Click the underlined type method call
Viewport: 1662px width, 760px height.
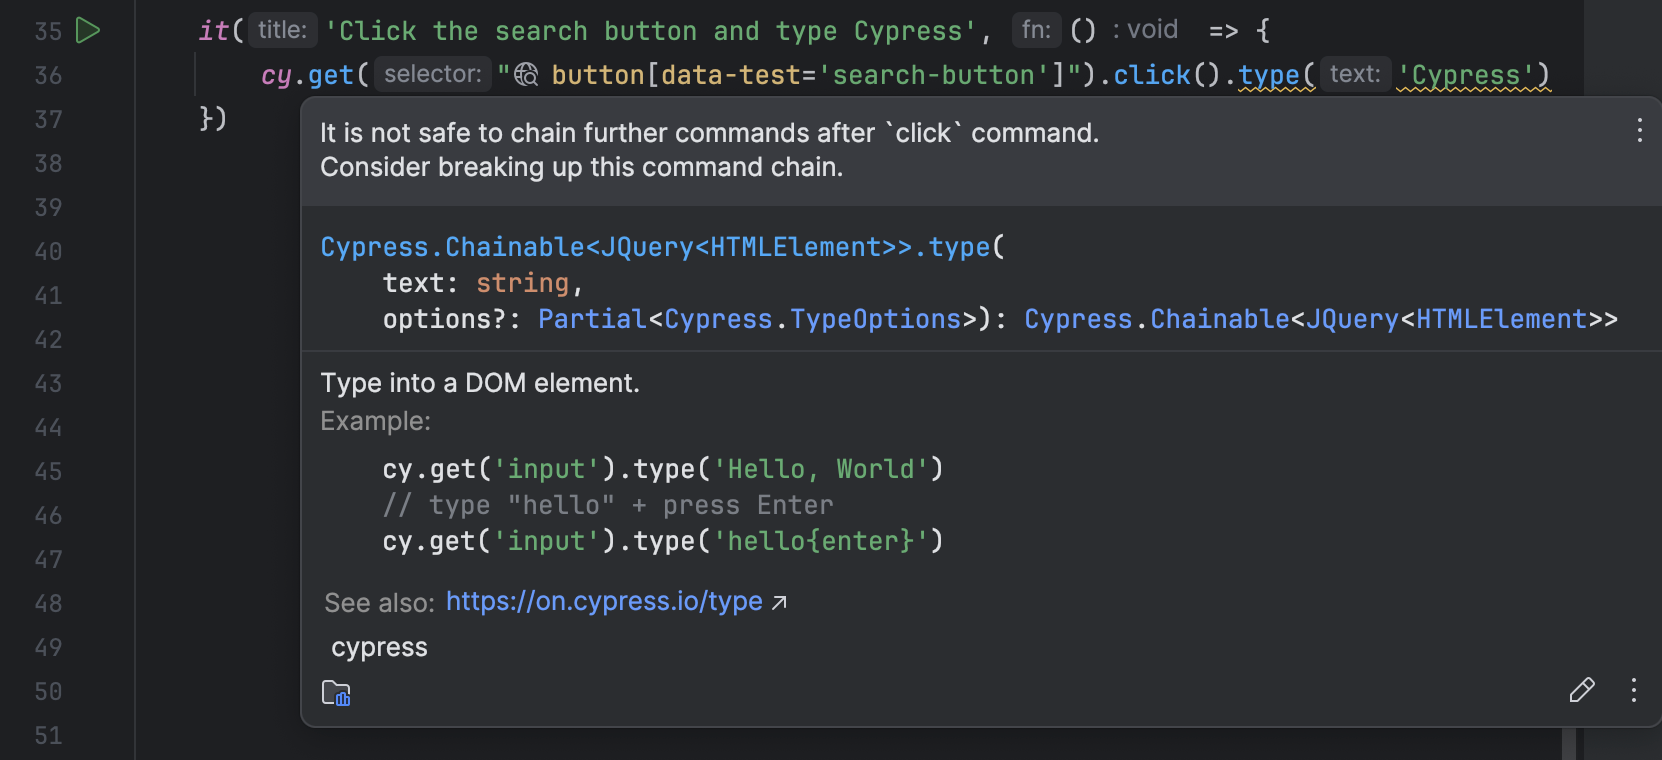tap(1269, 75)
